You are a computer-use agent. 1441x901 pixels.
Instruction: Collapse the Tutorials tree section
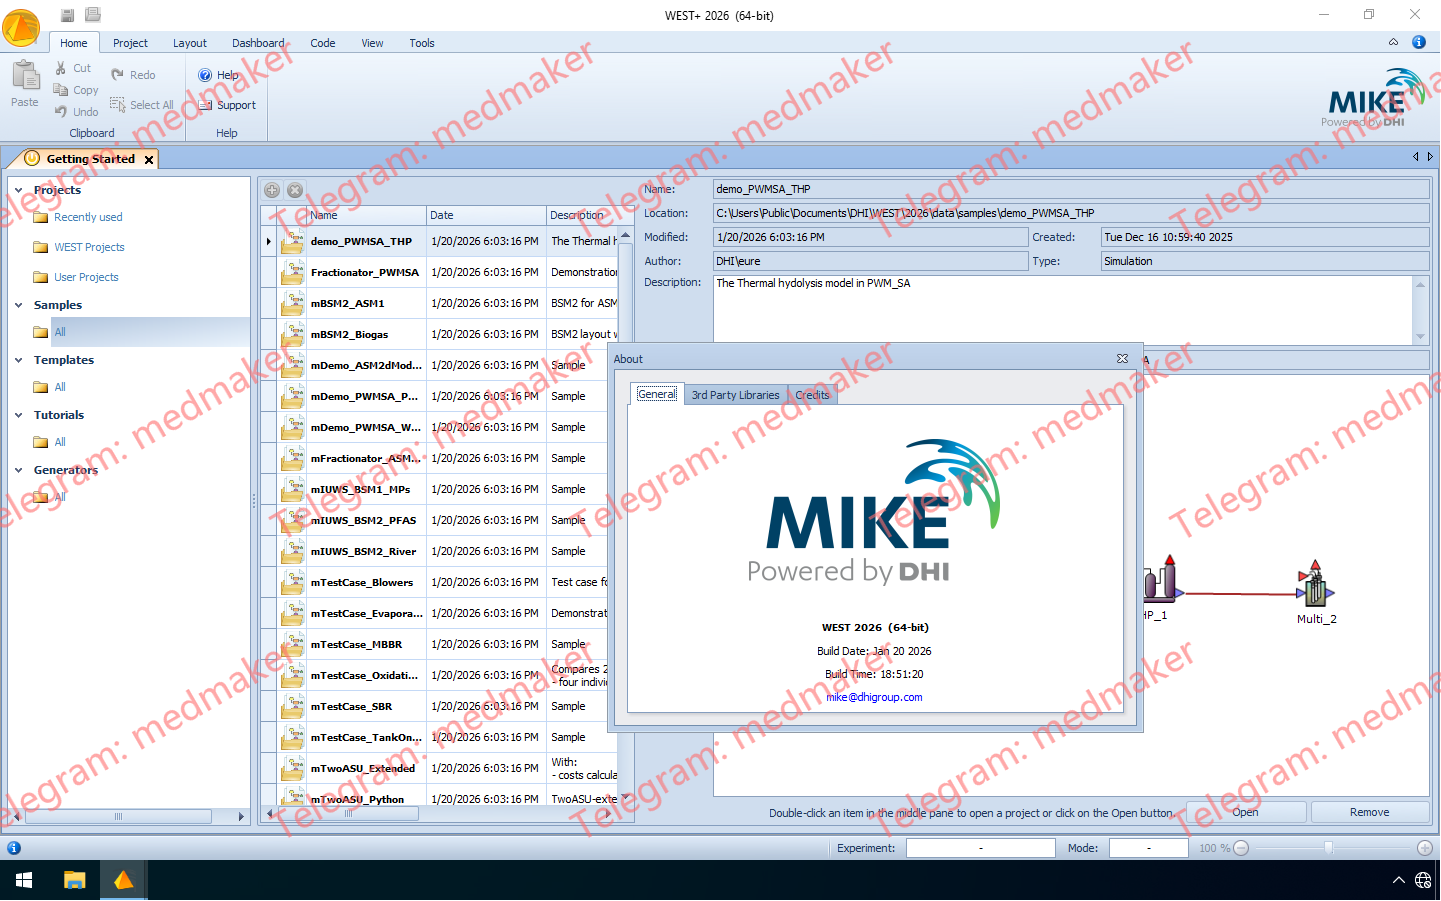19,415
